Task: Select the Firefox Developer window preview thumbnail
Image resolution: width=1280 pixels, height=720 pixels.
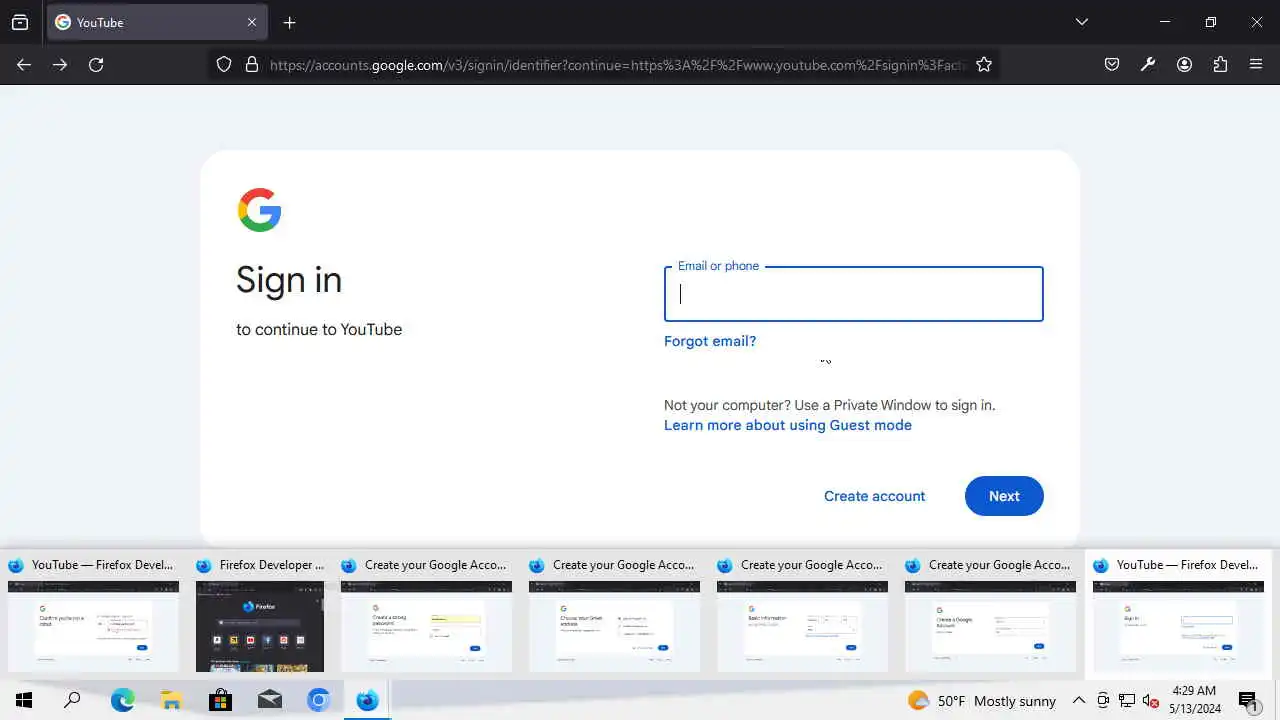Action: tap(260, 615)
